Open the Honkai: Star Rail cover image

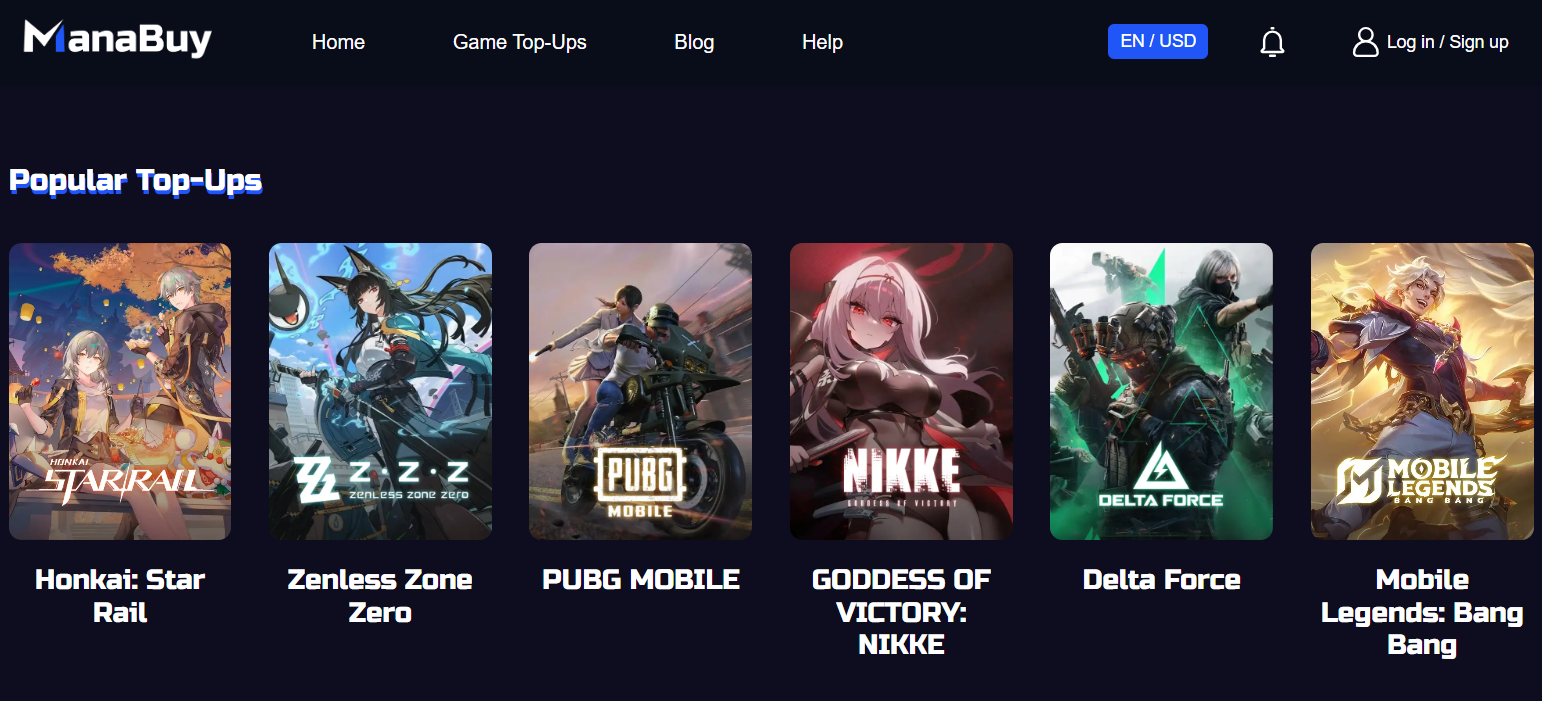point(120,391)
